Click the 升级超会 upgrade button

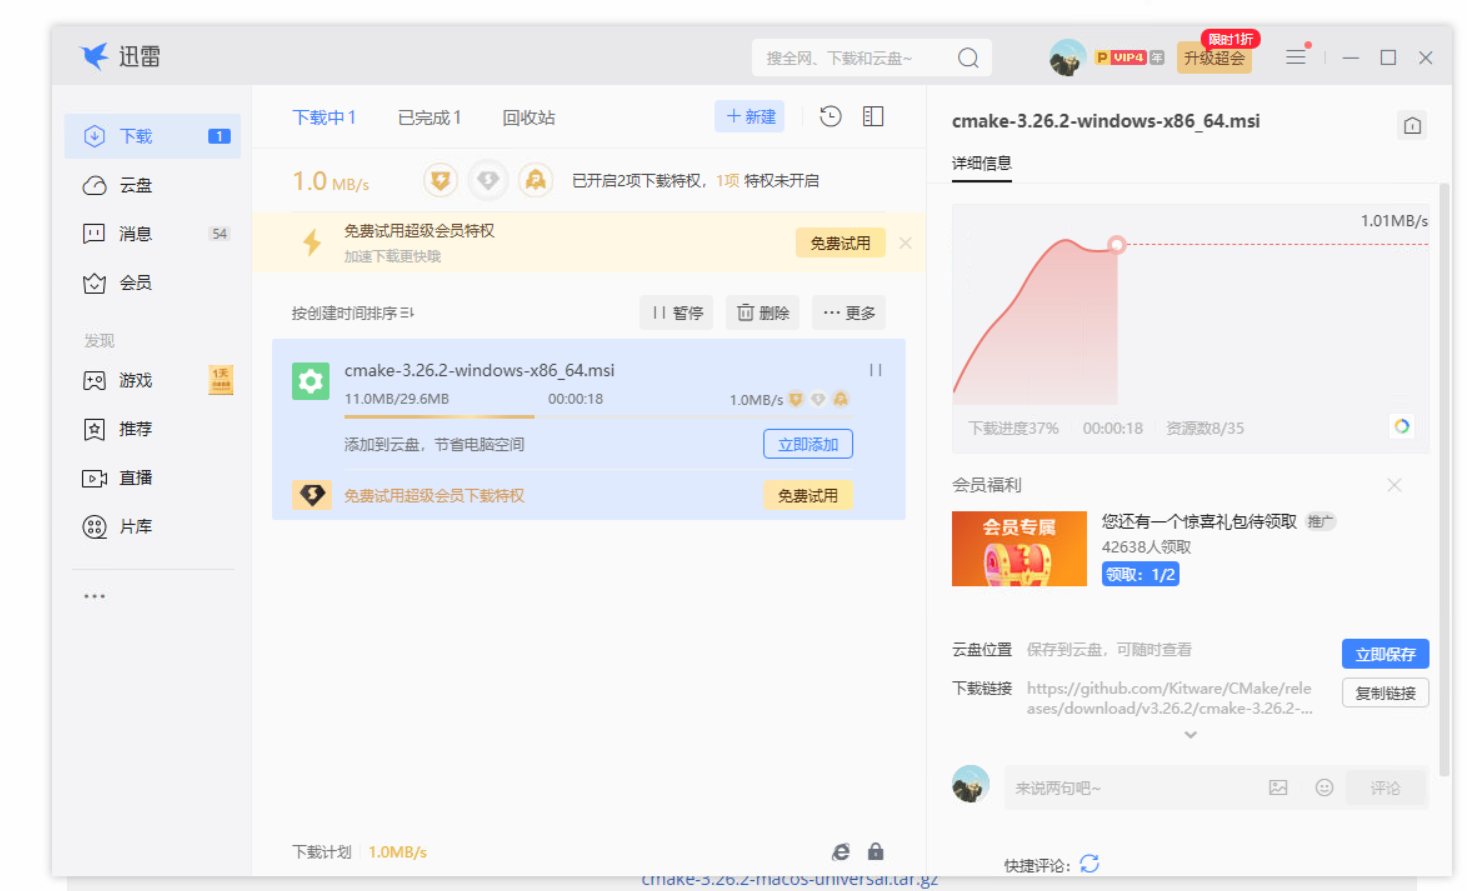(1215, 58)
